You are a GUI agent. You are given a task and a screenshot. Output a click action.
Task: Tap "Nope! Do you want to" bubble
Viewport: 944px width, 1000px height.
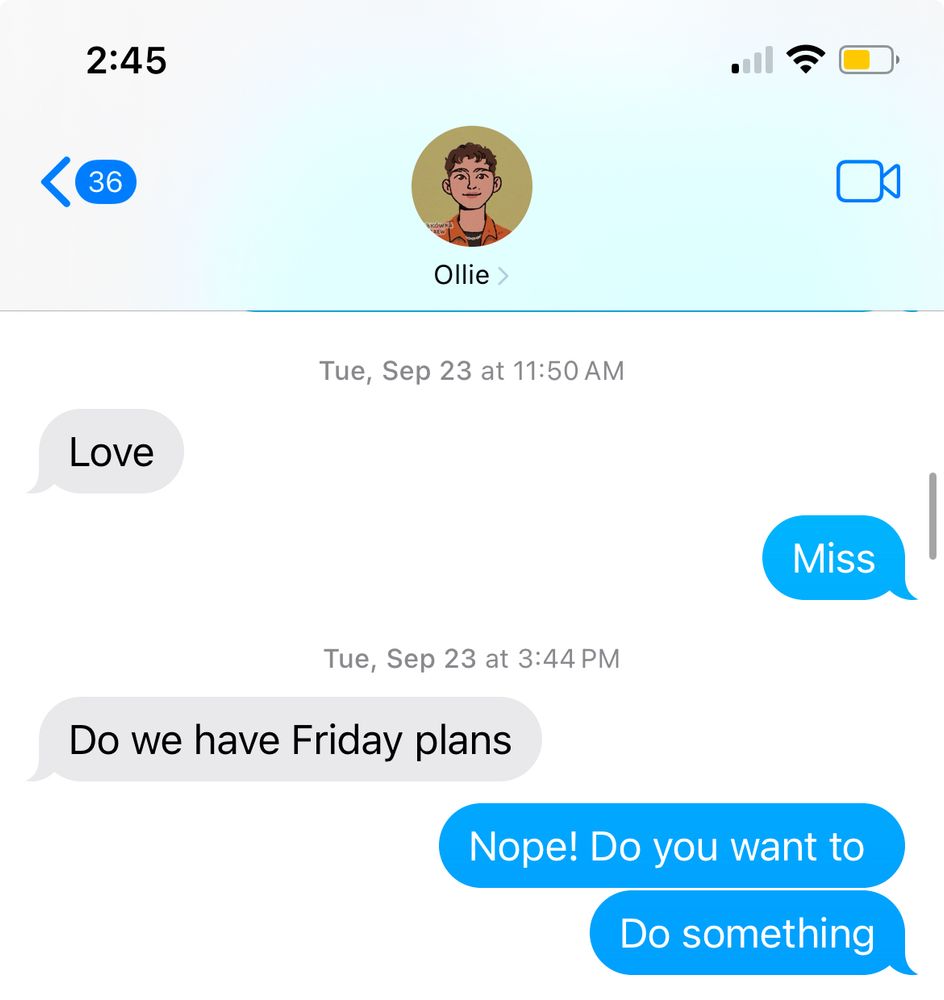pyautogui.click(x=672, y=846)
